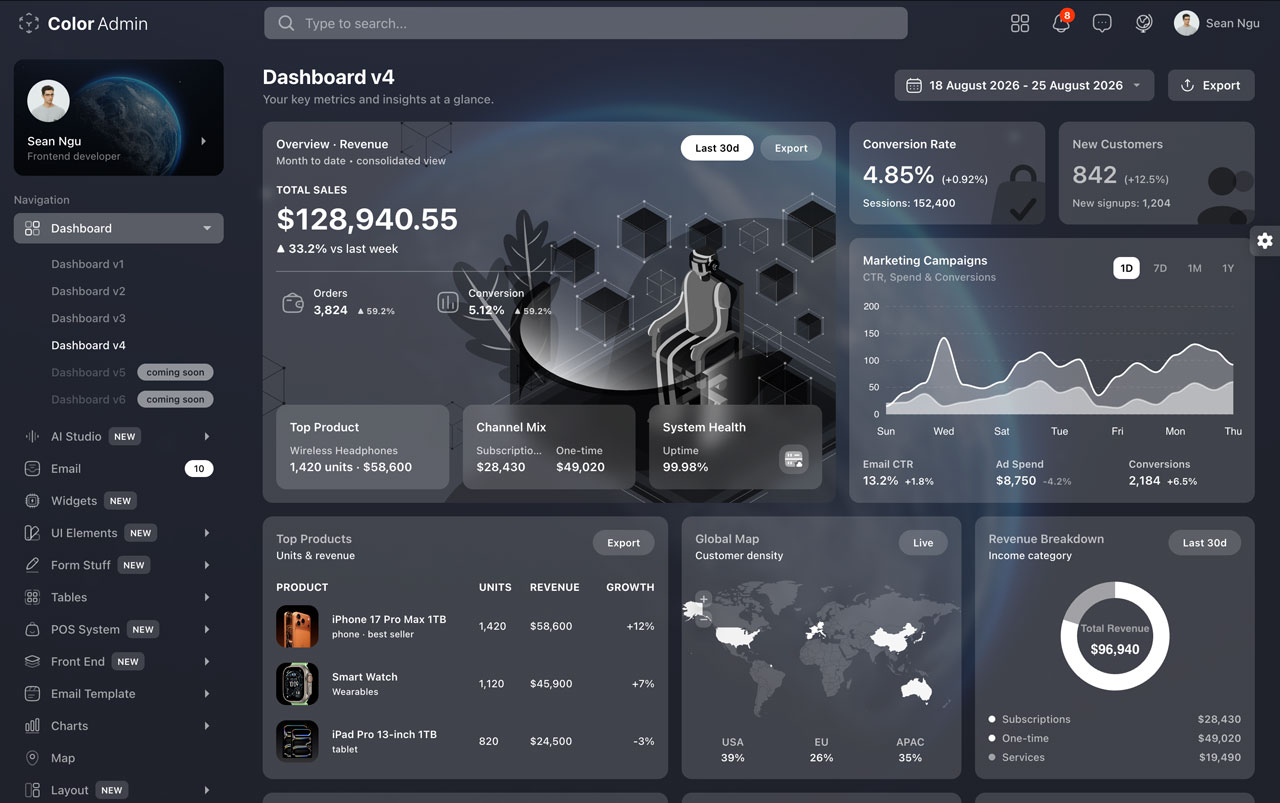Expand the Tables submenu arrow
The width and height of the screenshot is (1280, 803).
tap(207, 597)
